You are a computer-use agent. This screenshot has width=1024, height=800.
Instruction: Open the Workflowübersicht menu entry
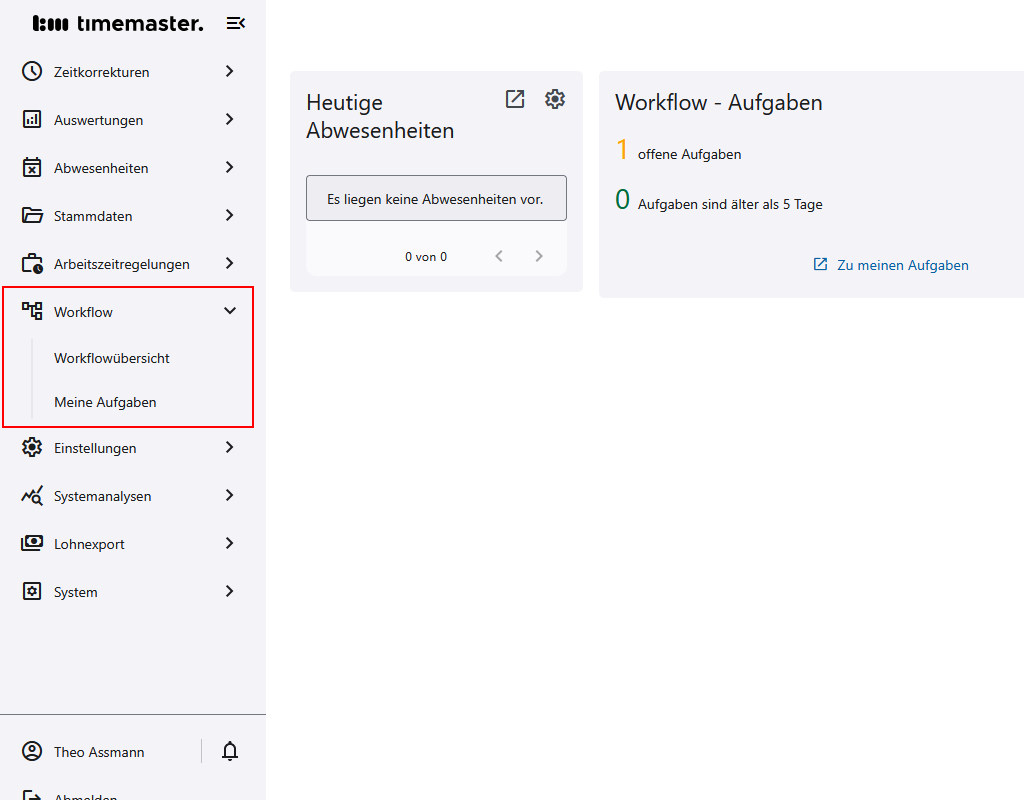tap(113, 357)
